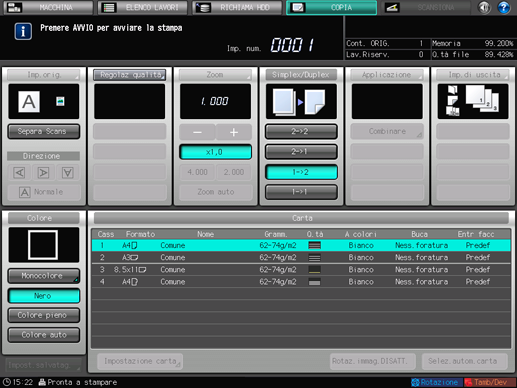Click the output sorting stack icon
The width and height of the screenshot is (517, 388).
coord(482,98)
